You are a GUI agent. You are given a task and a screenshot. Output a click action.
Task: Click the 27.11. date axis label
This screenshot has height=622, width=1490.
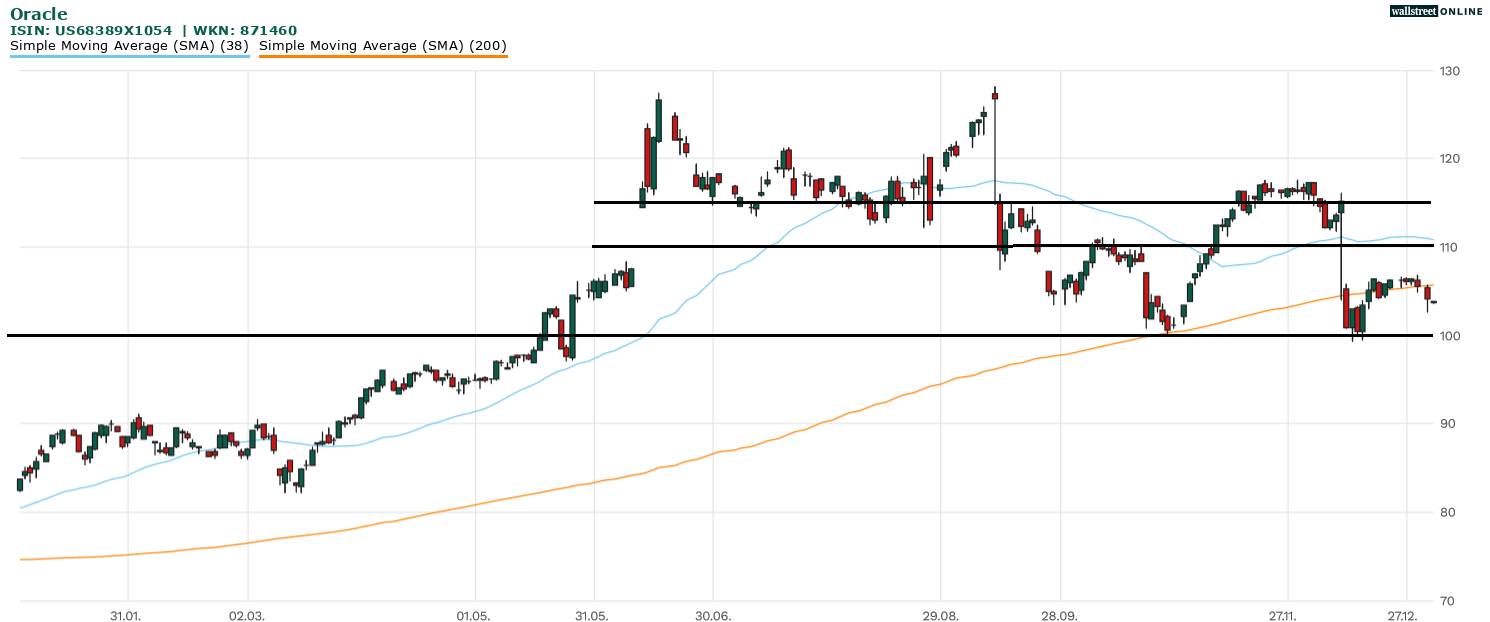point(1288,615)
